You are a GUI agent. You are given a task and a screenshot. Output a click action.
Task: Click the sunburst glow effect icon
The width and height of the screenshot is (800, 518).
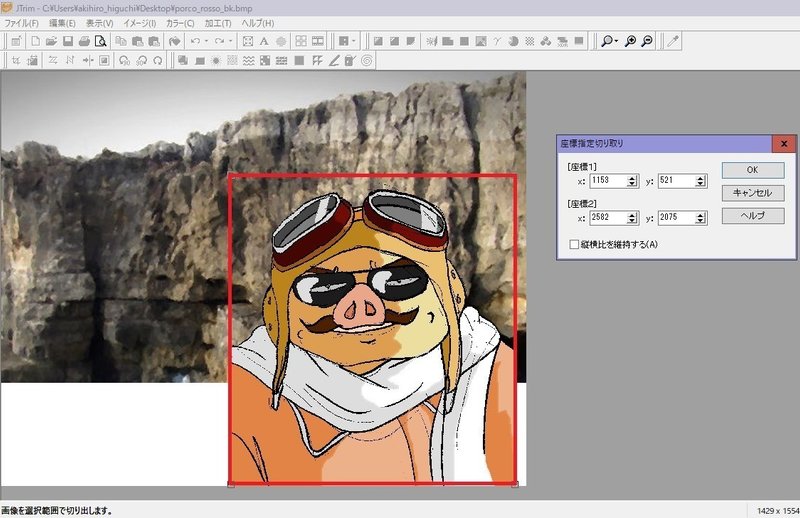(x=216, y=61)
